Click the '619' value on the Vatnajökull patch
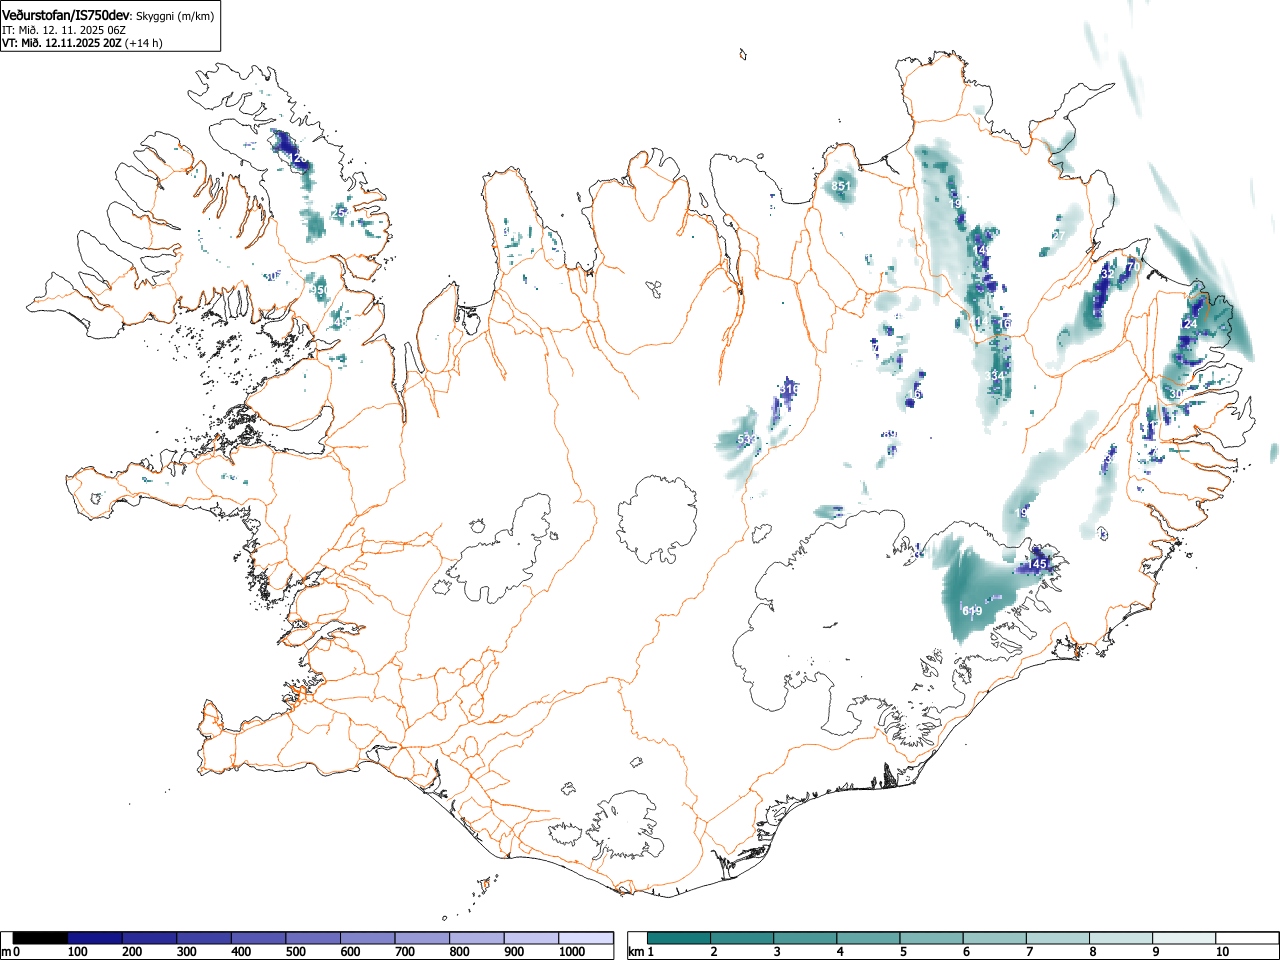 click(972, 611)
